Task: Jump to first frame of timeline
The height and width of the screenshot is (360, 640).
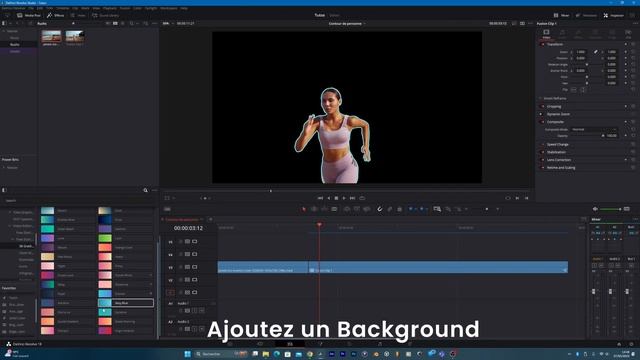Action: click(320, 198)
